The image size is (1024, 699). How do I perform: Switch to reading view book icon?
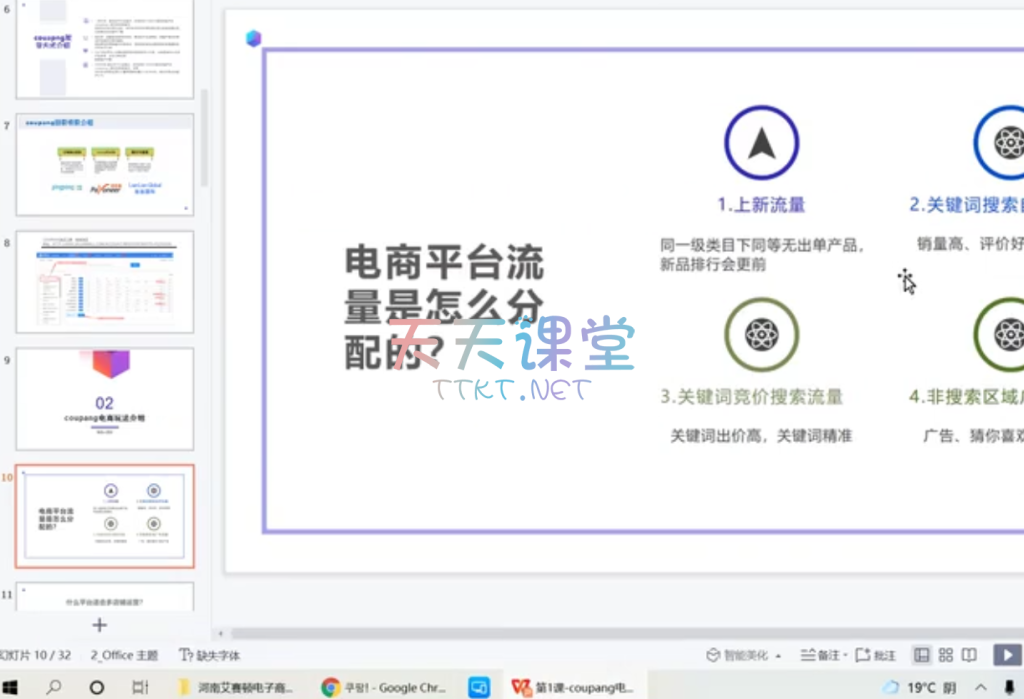969,655
